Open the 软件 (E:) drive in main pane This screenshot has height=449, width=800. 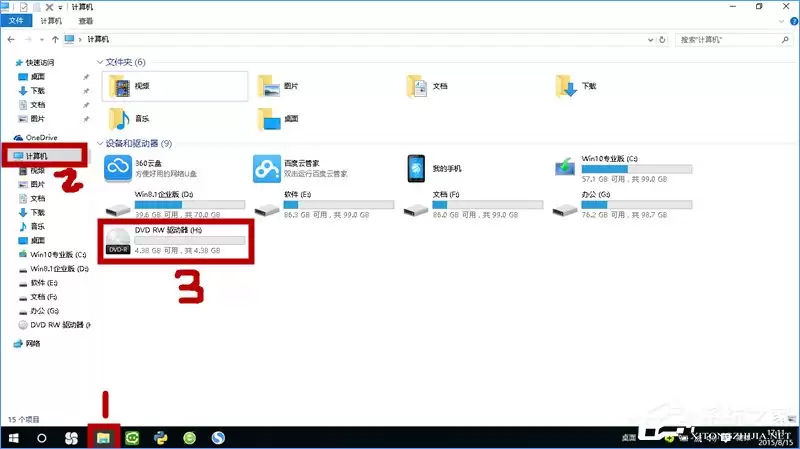point(324,204)
